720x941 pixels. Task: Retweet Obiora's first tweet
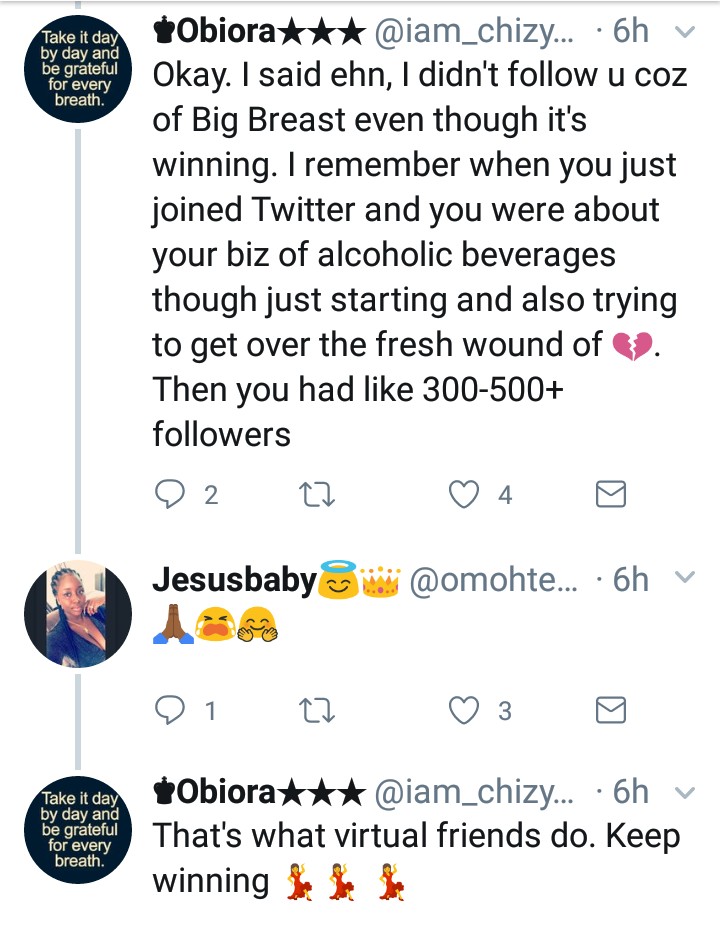(x=317, y=494)
